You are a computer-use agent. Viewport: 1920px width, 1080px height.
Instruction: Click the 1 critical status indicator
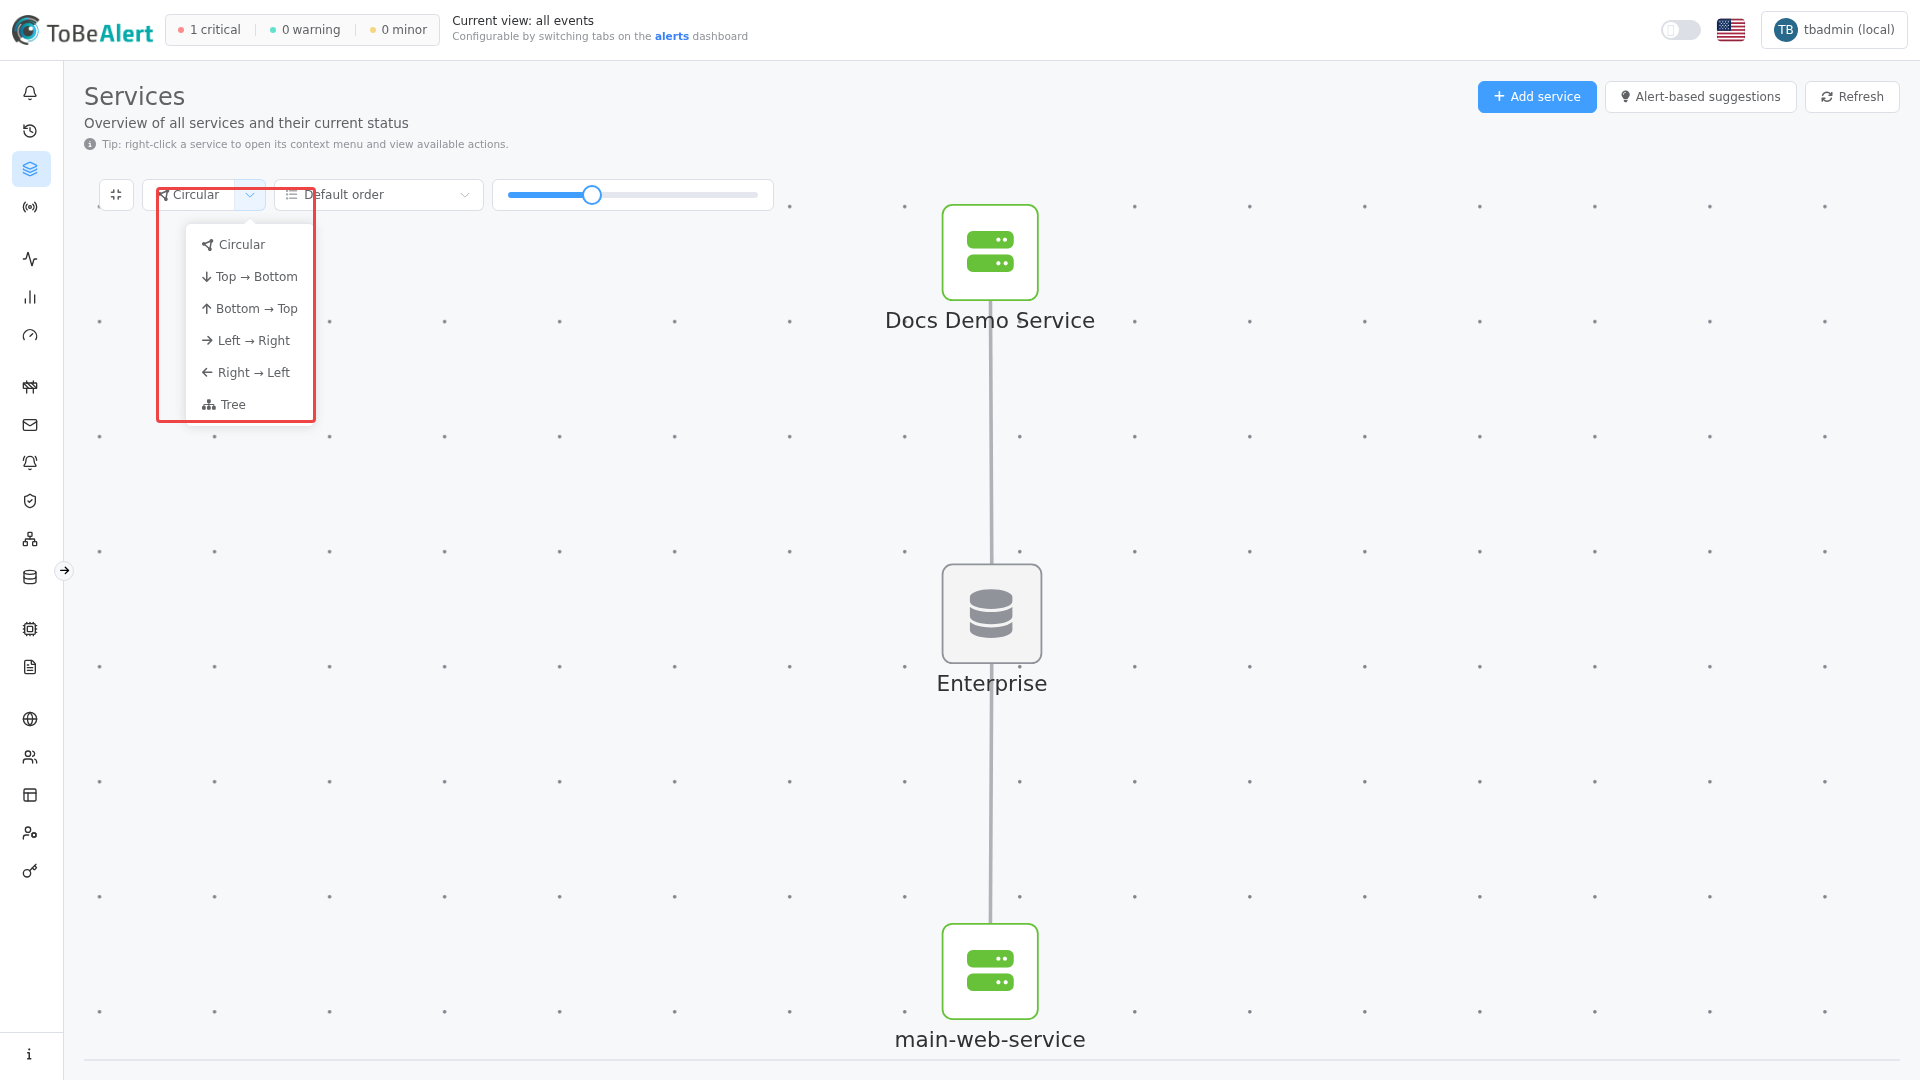coord(209,30)
